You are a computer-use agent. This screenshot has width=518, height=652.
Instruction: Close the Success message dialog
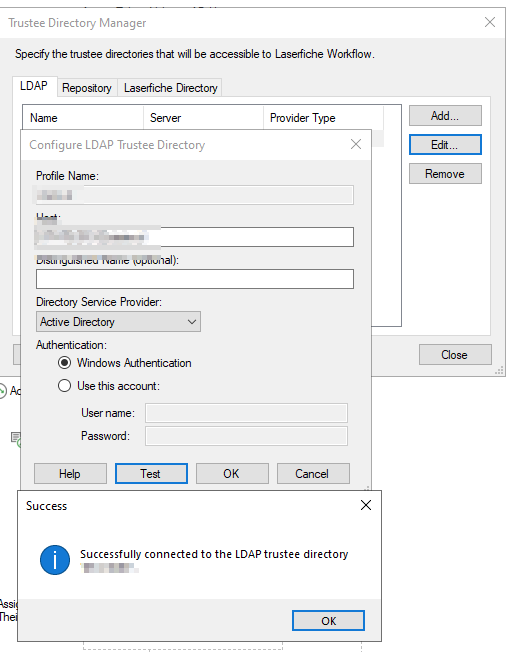(x=366, y=505)
